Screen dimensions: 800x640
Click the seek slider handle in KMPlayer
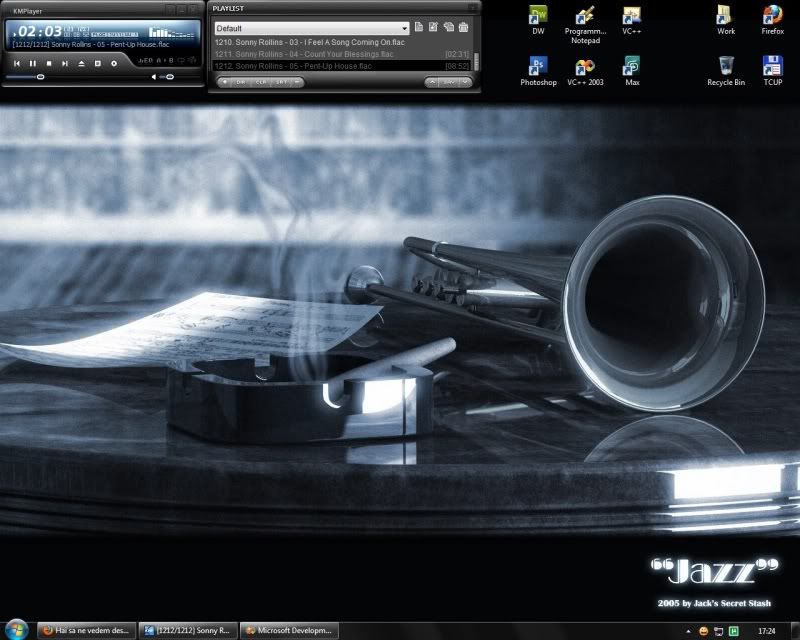(40, 77)
